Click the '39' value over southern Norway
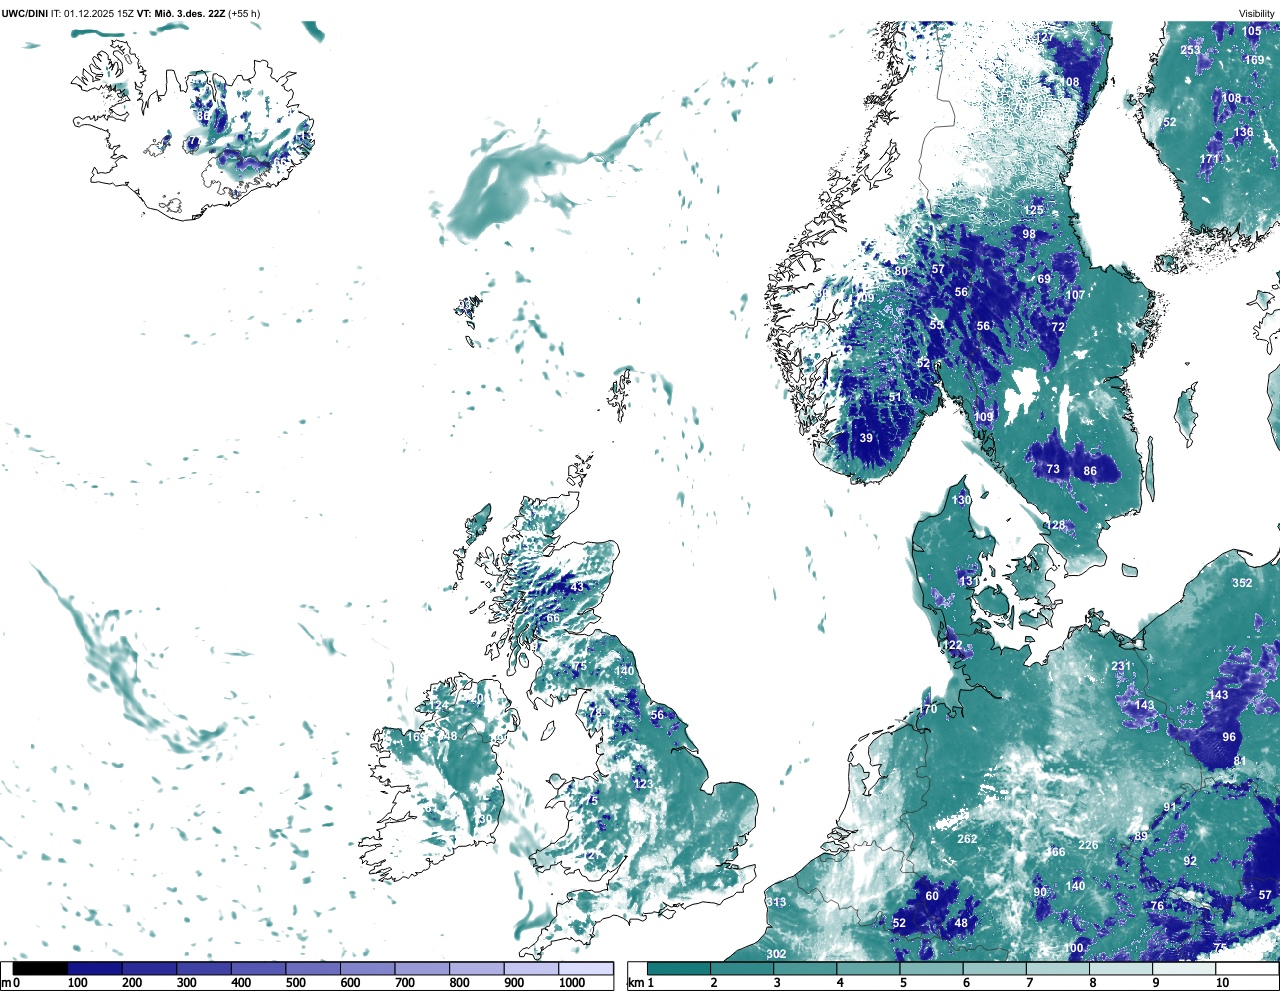Viewport: 1280px width, 991px height. click(x=866, y=438)
